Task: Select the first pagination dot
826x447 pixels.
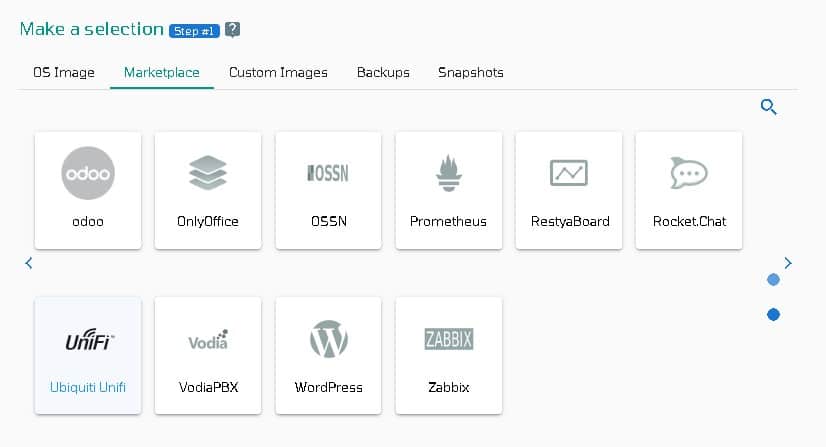Action: [773, 280]
